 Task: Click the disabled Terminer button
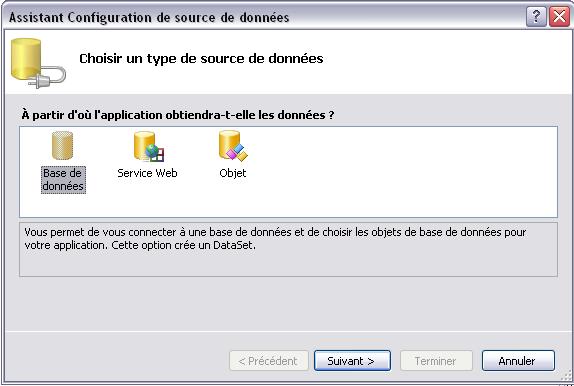coord(436,361)
